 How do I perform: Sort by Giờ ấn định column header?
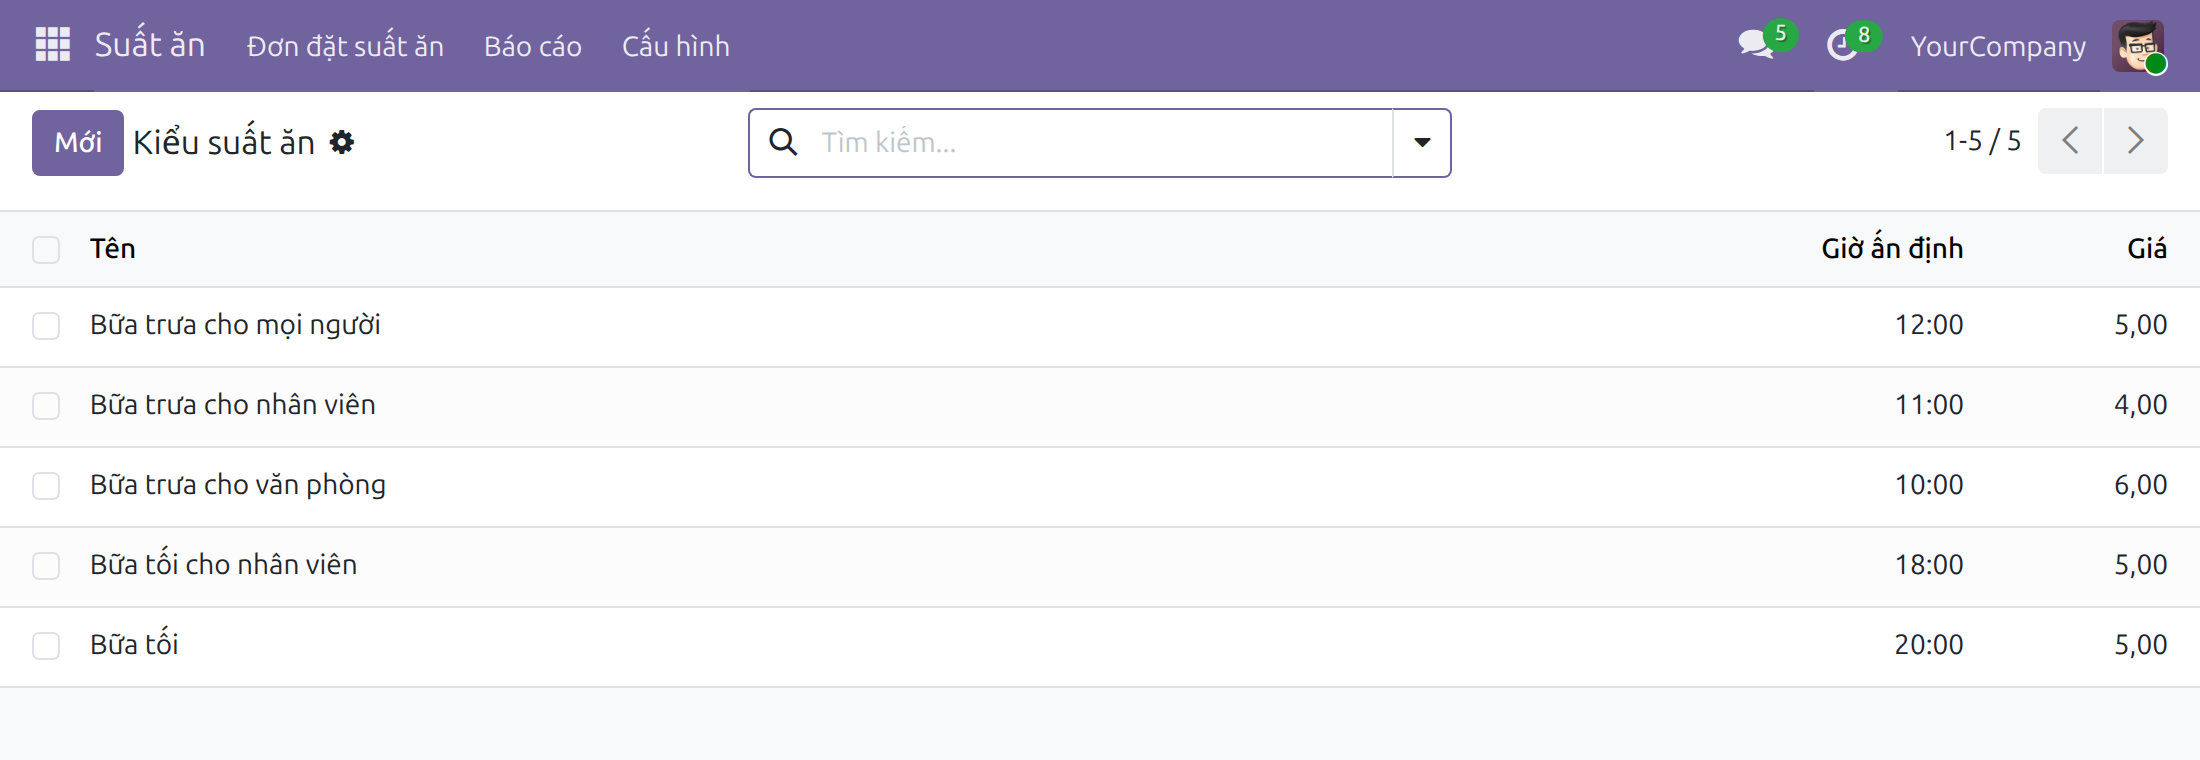pyautogui.click(x=1892, y=248)
